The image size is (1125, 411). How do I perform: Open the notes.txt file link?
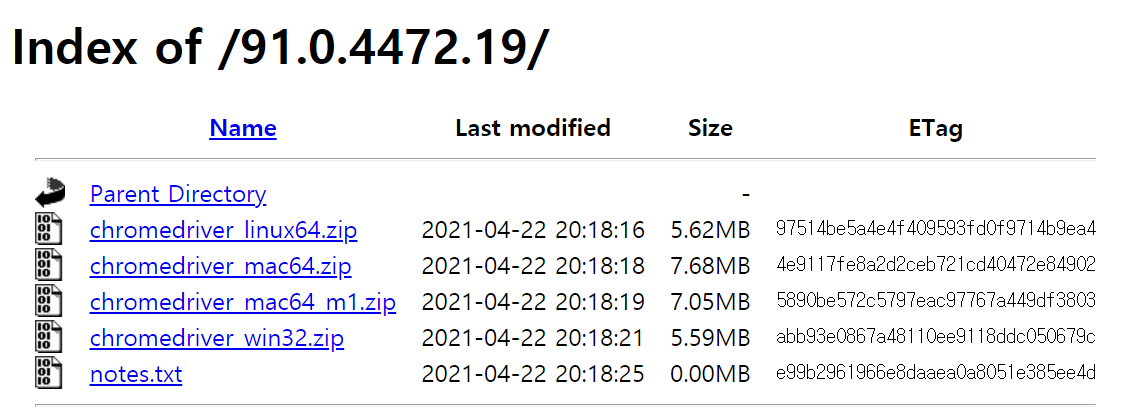point(136,374)
